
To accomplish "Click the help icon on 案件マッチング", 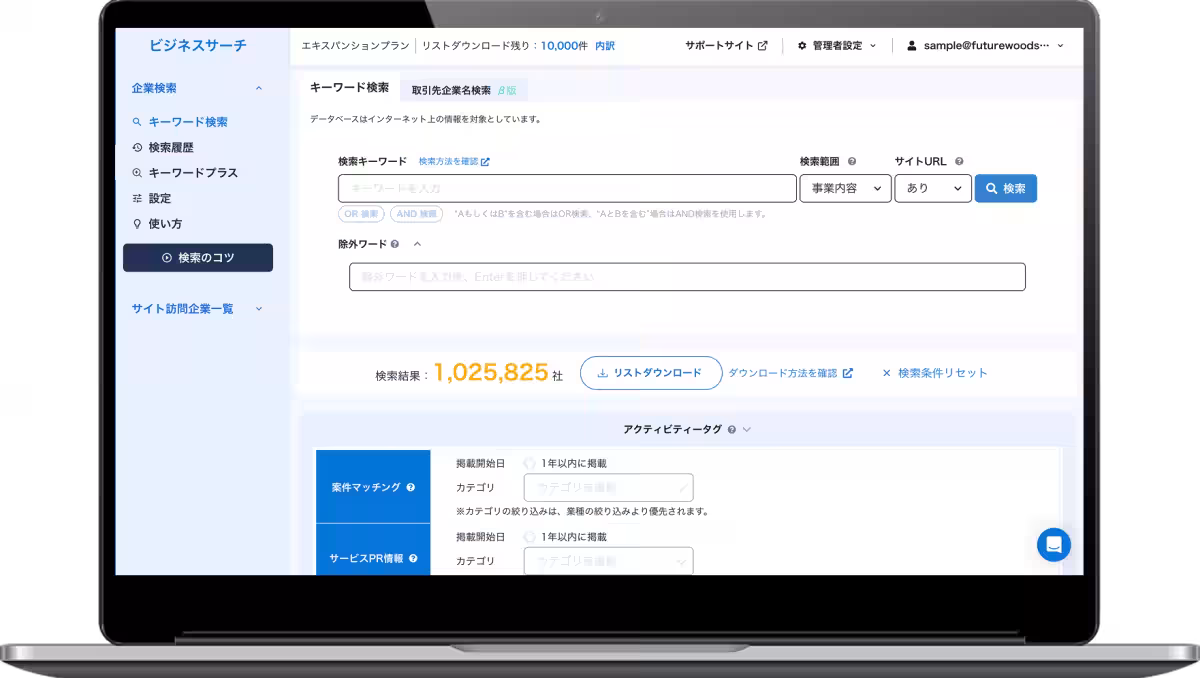I will tap(411, 488).
